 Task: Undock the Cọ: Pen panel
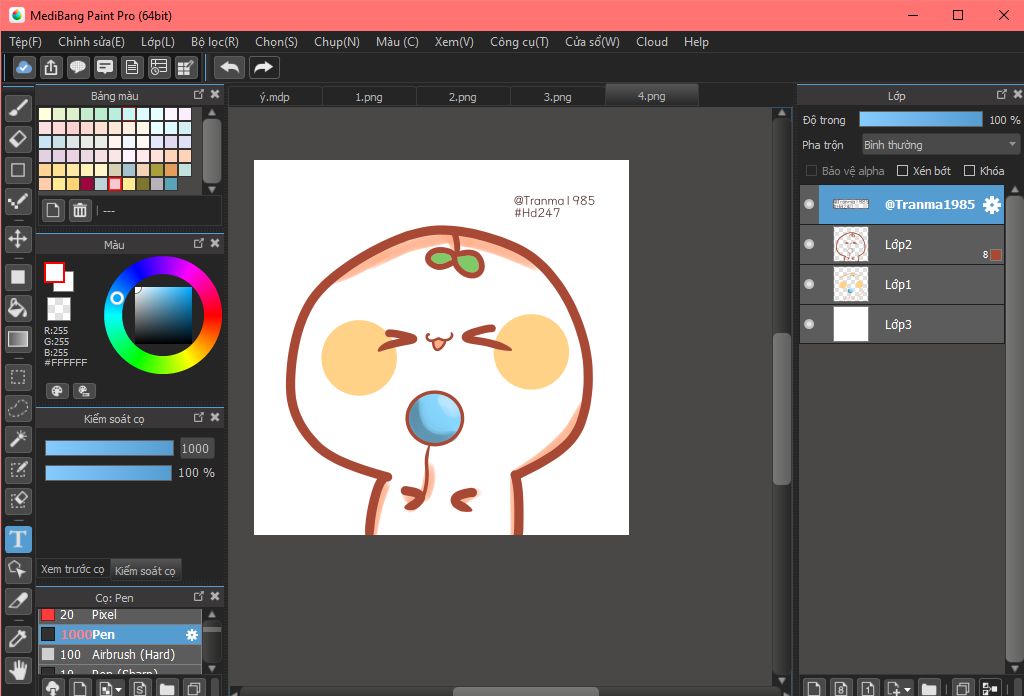199,596
